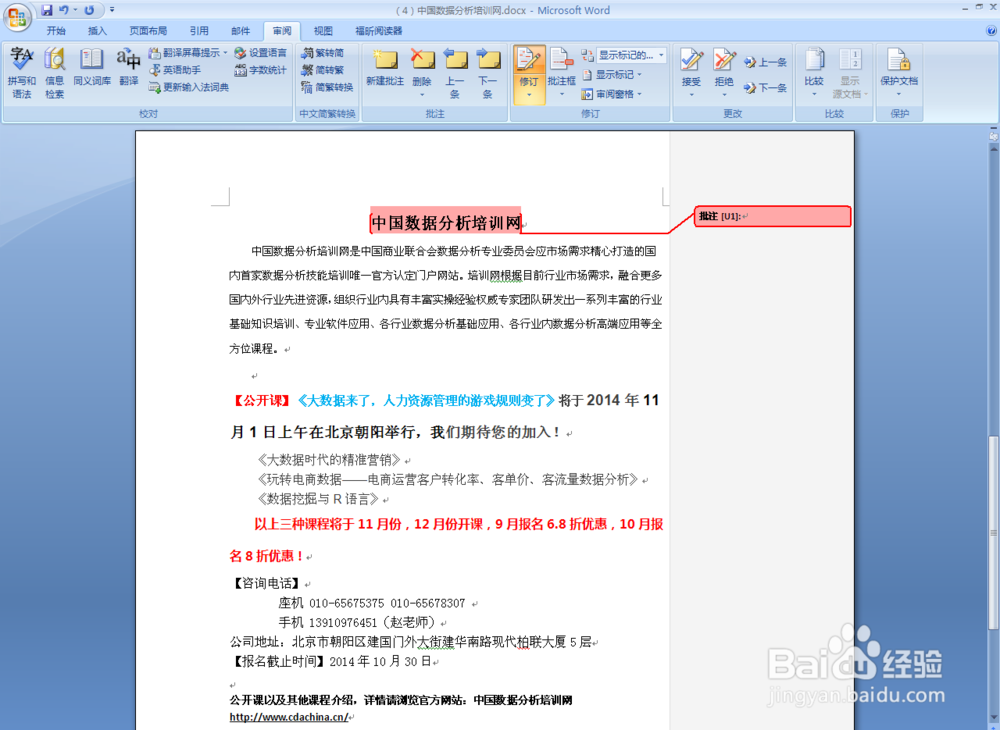Screen dimensions: 1000x730
Task: Click the Translate (翻译) icon
Action: pyautogui.click(x=129, y=66)
